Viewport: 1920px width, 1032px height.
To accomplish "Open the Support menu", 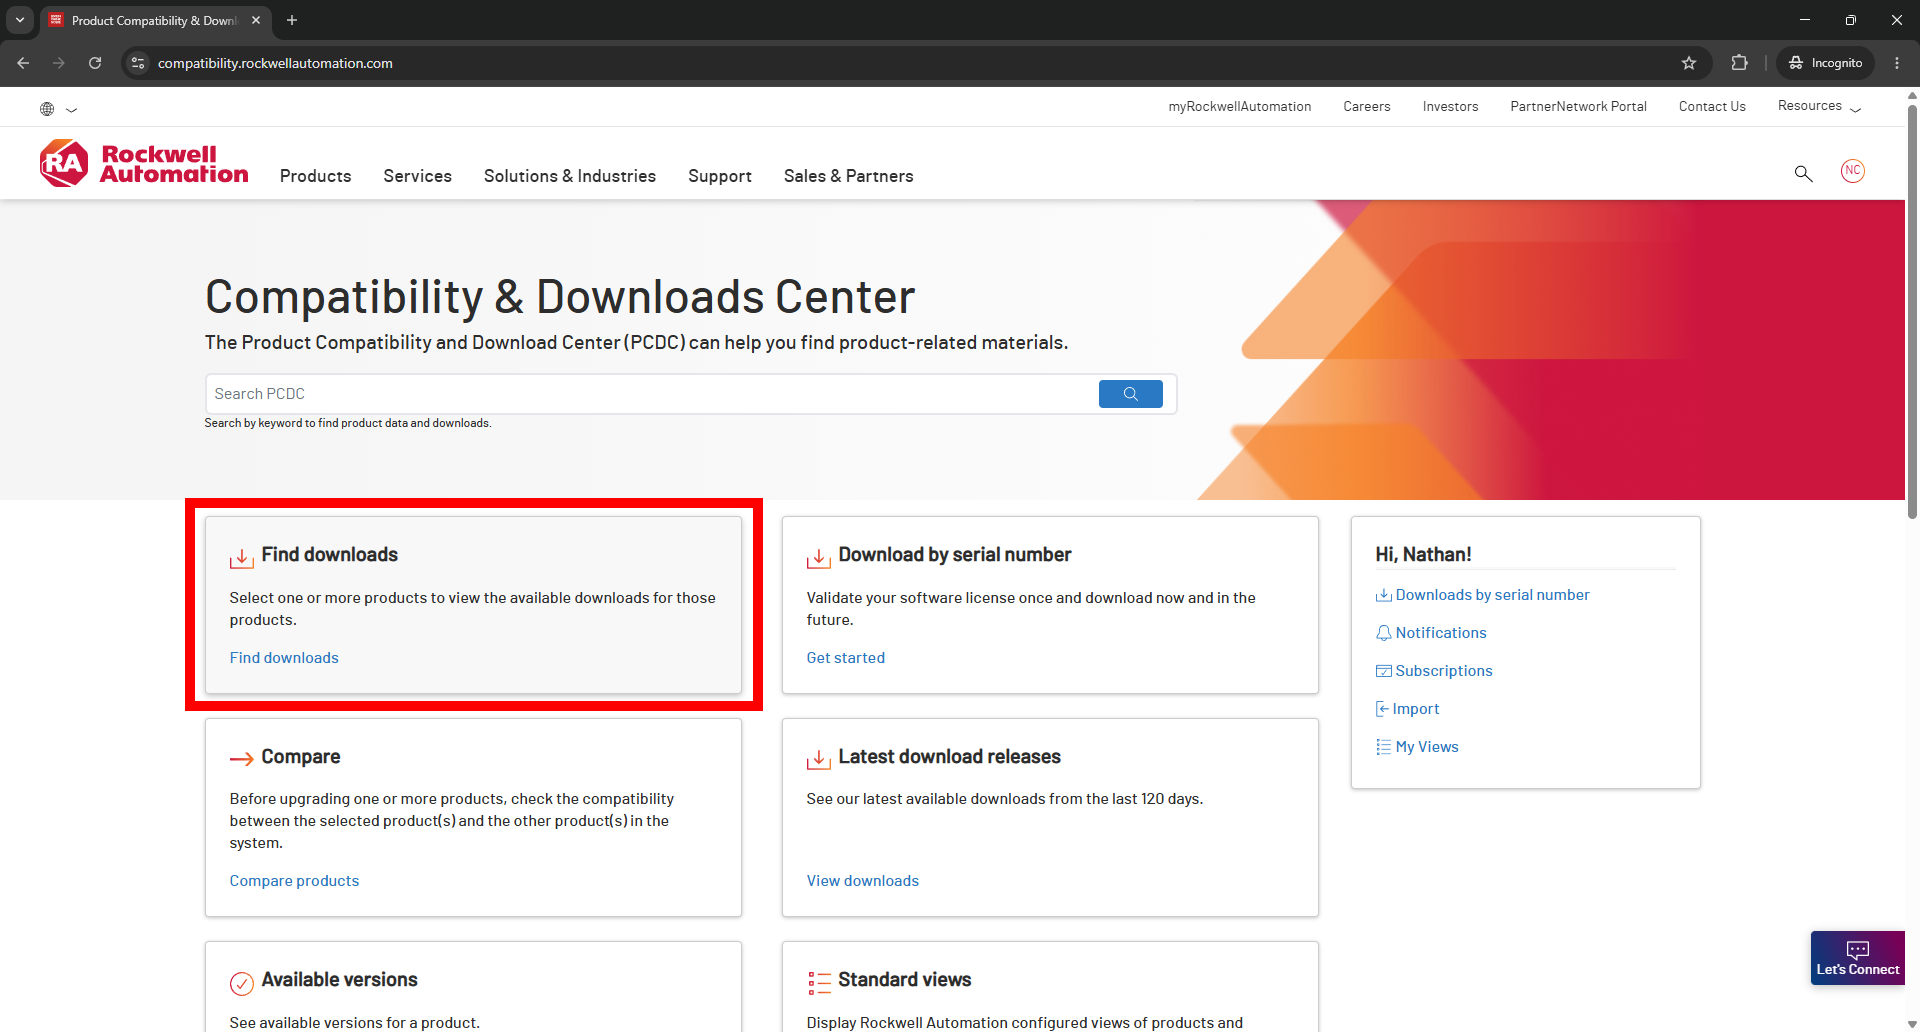I will click(720, 176).
